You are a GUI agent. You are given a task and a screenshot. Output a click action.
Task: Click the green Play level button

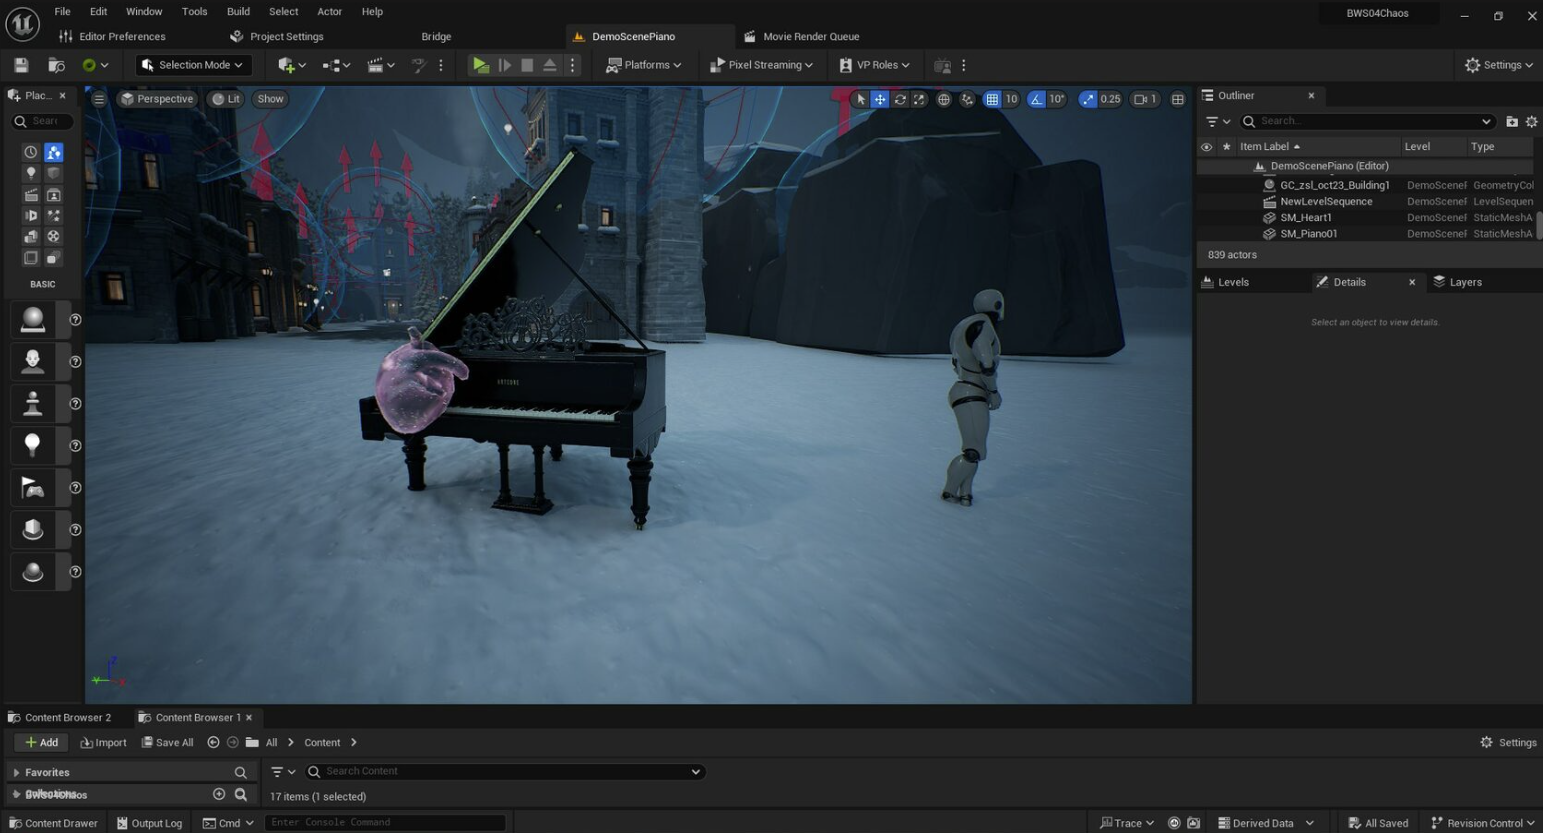click(x=481, y=65)
